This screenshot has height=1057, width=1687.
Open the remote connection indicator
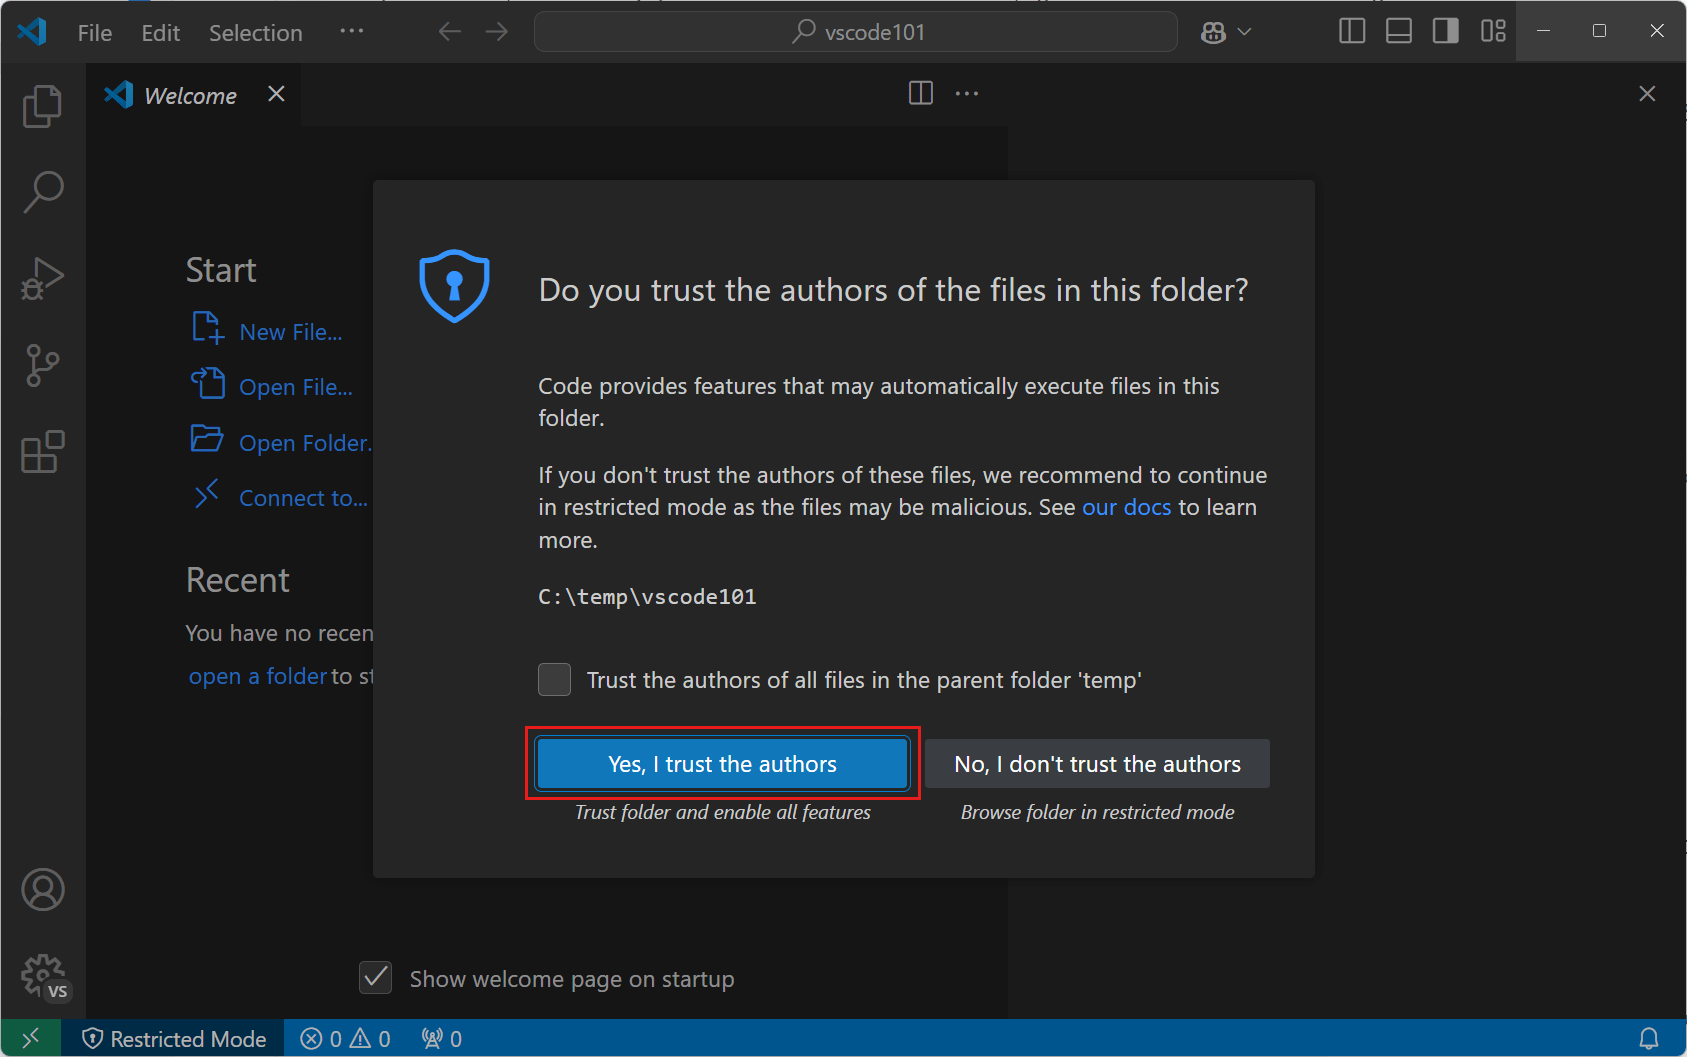pos(30,1038)
